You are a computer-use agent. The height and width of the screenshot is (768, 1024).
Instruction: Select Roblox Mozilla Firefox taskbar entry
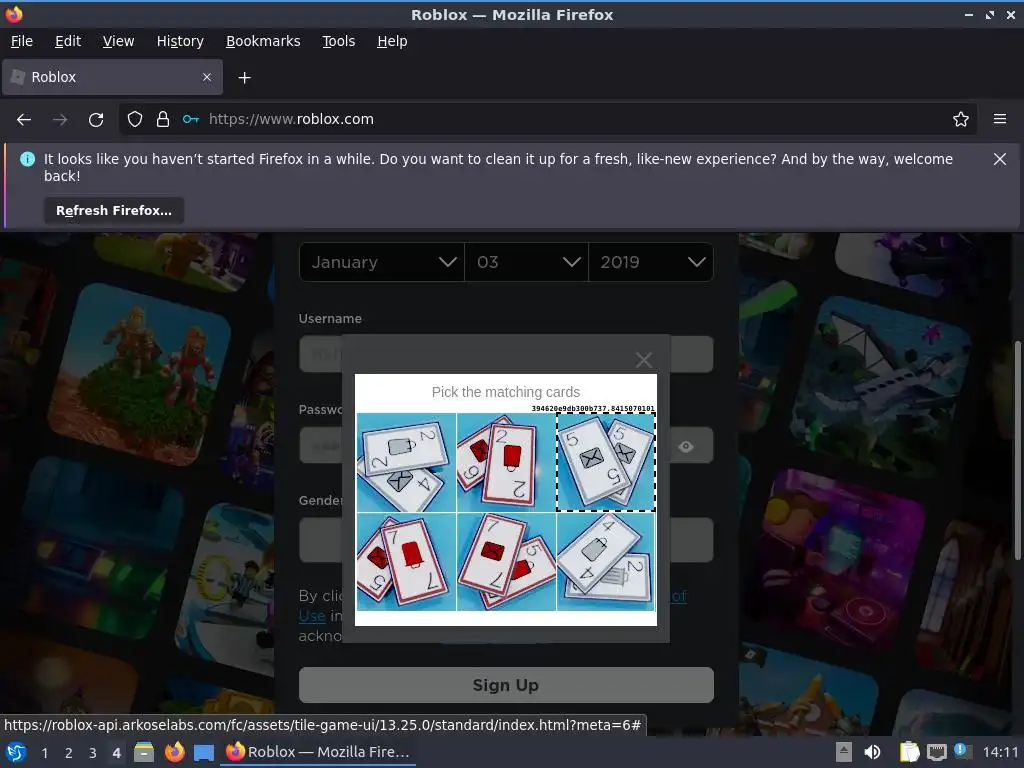[318, 752]
